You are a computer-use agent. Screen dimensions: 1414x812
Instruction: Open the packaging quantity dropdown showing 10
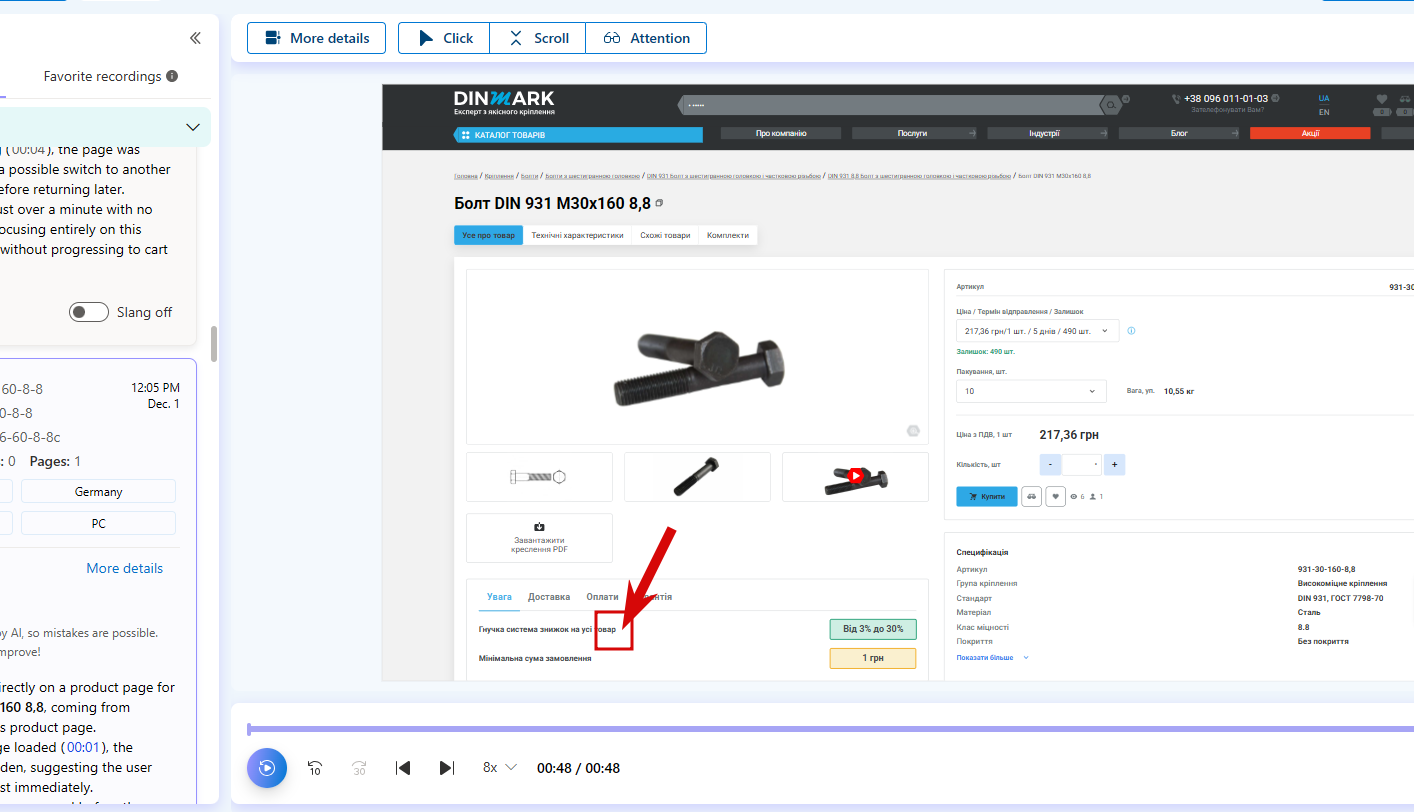pos(1031,391)
